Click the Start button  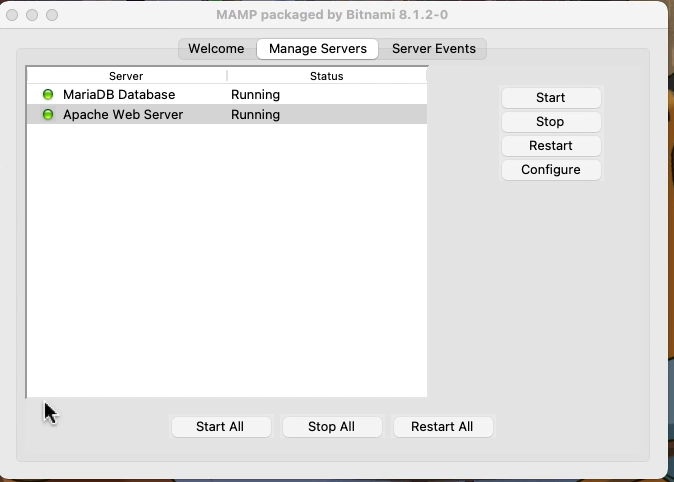click(551, 98)
